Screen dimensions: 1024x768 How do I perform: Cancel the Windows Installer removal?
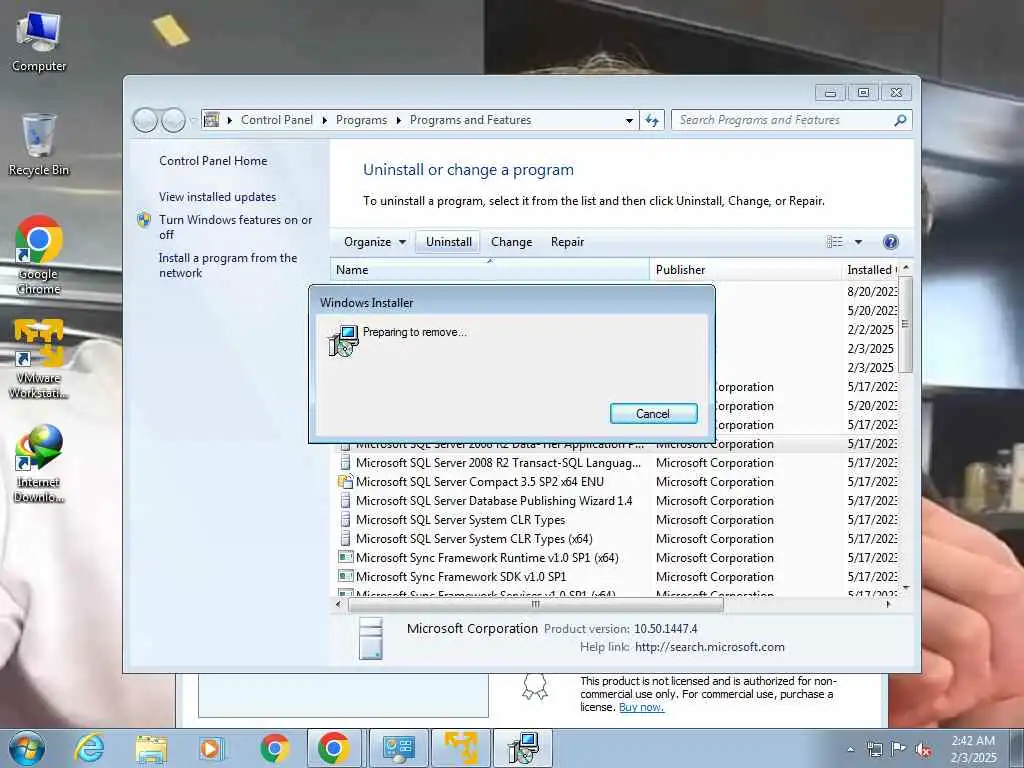click(x=653, y=413)
